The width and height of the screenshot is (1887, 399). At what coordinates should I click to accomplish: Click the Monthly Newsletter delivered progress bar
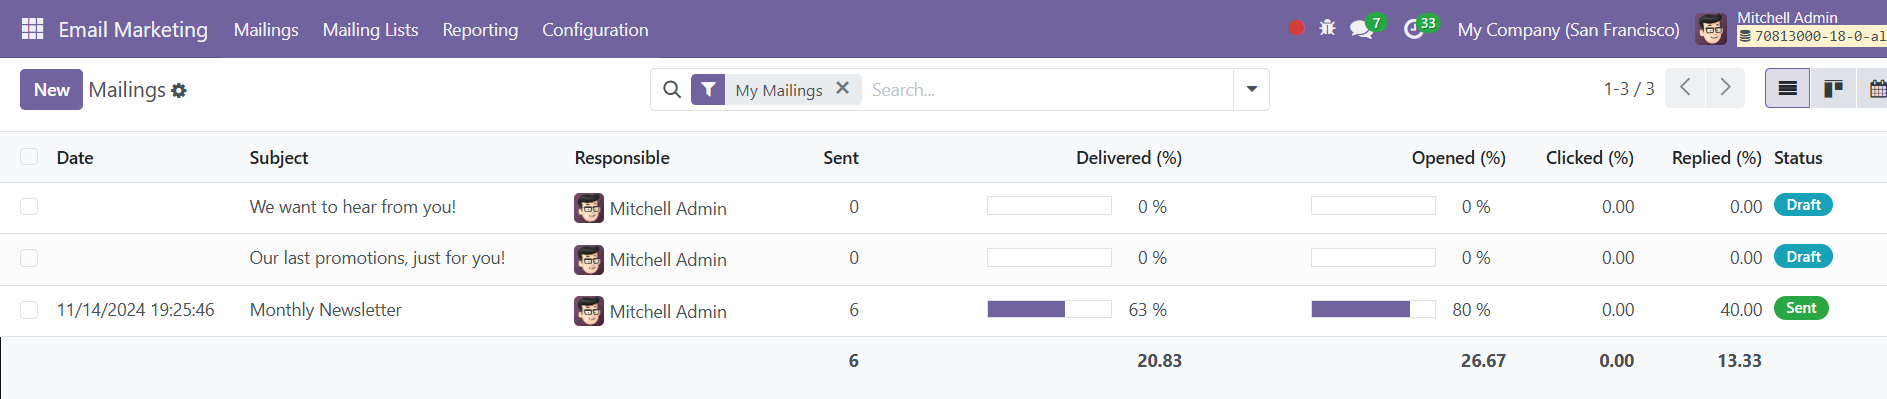[1049, 309]
